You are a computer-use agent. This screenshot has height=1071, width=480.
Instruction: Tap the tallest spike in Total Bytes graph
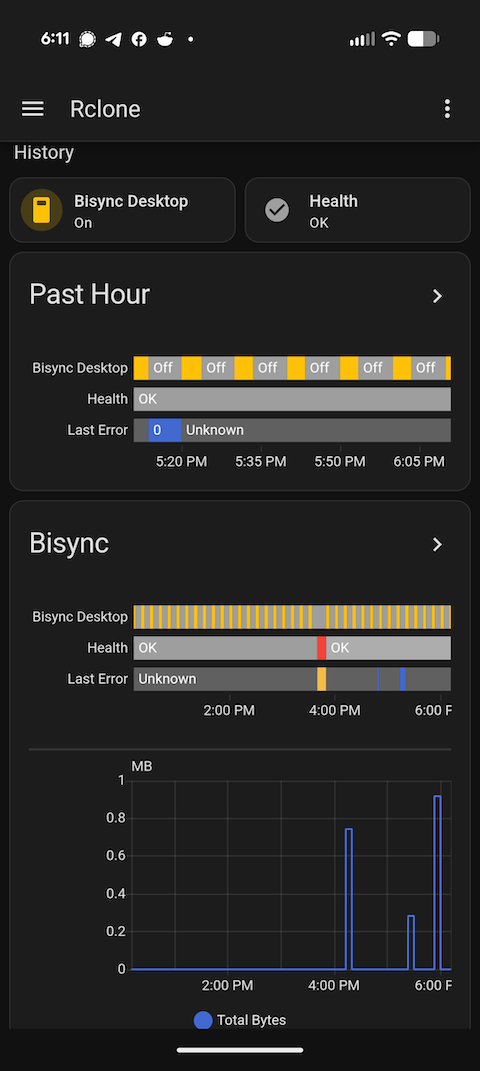[x=438, y=881]
